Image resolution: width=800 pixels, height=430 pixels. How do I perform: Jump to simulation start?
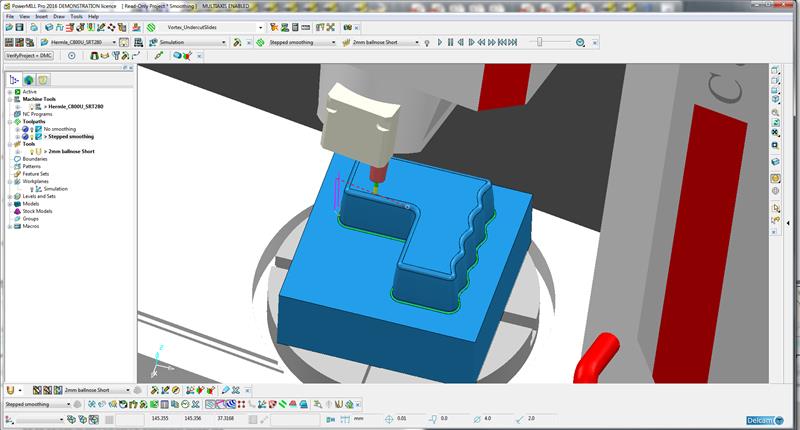click(502, 42)
